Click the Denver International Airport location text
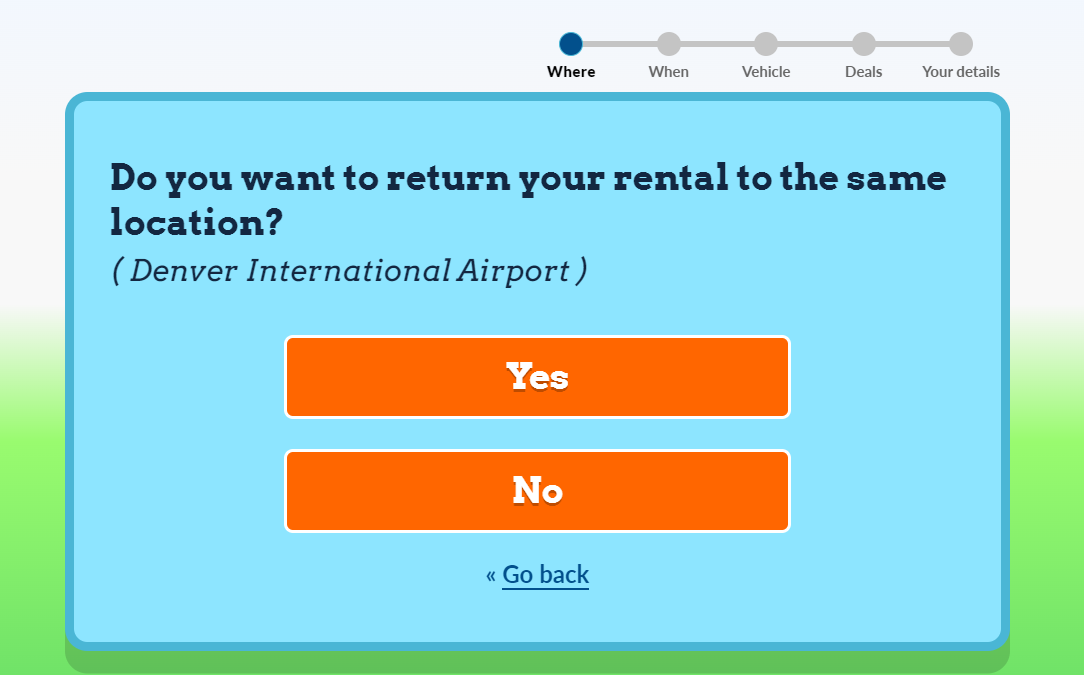The height and width of the screenshot is (675, 1084). pos(350,271)
